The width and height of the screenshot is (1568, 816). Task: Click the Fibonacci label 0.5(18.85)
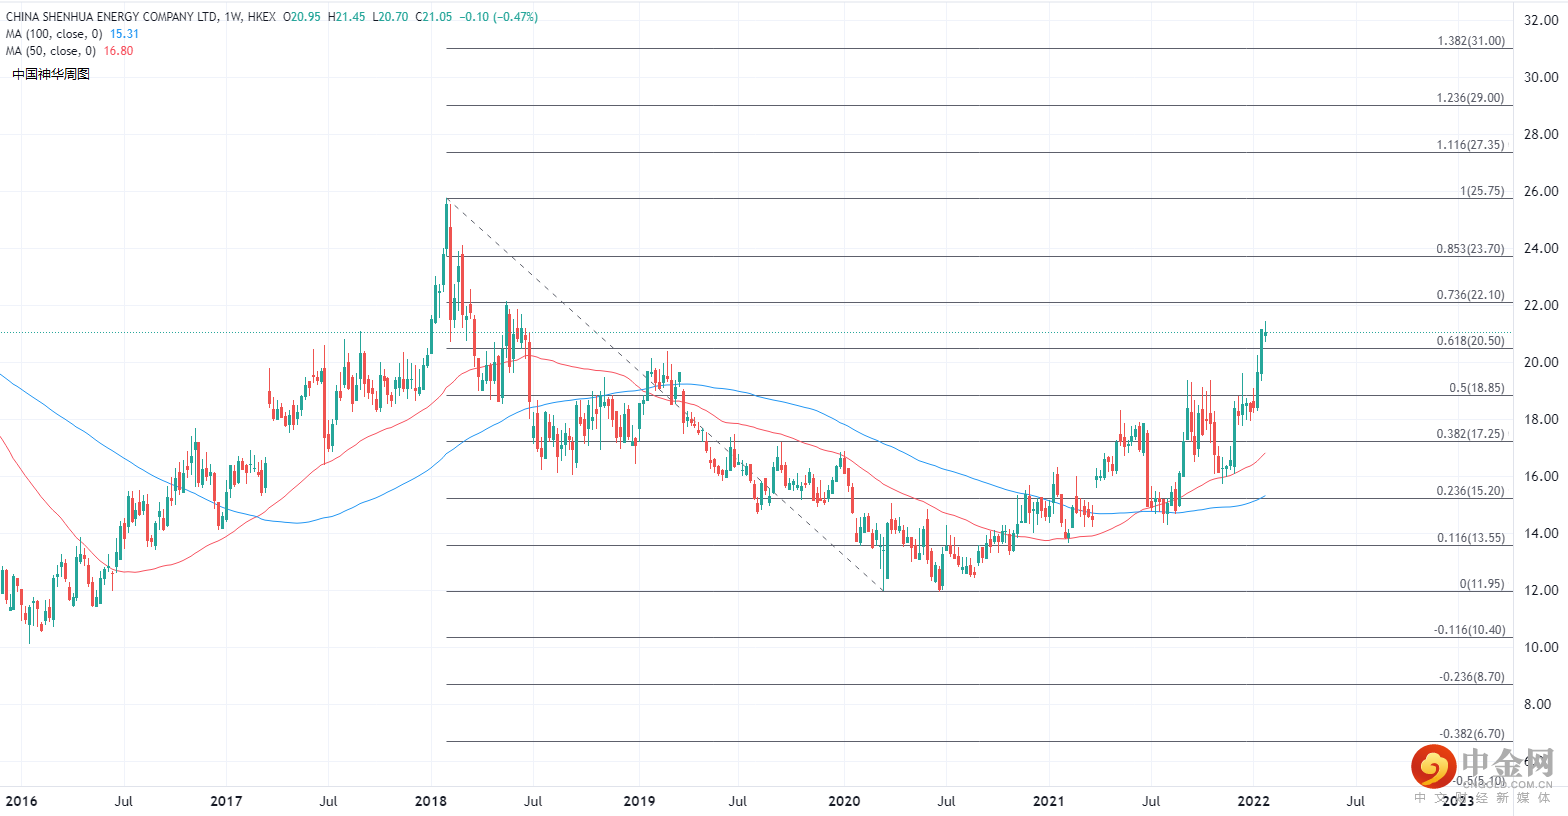click(x=1477, y=388)
